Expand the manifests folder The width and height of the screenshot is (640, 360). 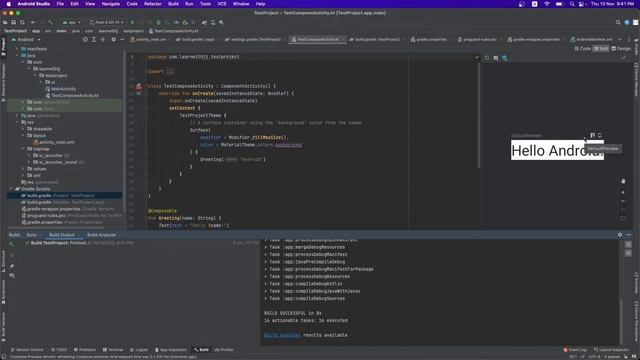17,49
